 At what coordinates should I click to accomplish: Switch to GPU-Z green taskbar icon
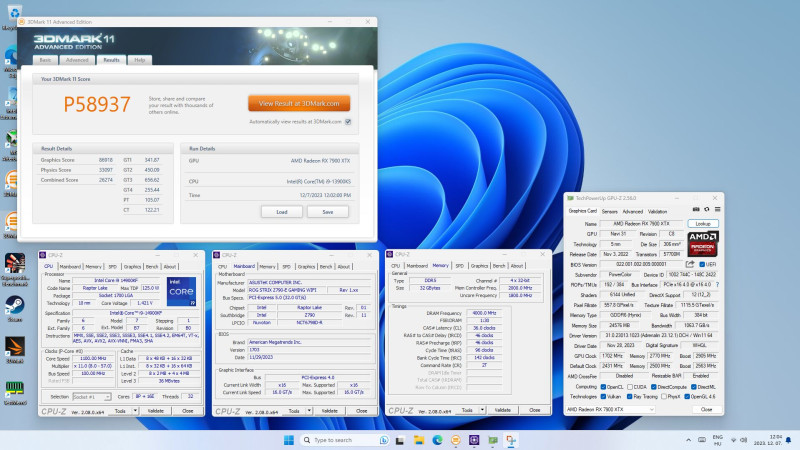[493, 440]
